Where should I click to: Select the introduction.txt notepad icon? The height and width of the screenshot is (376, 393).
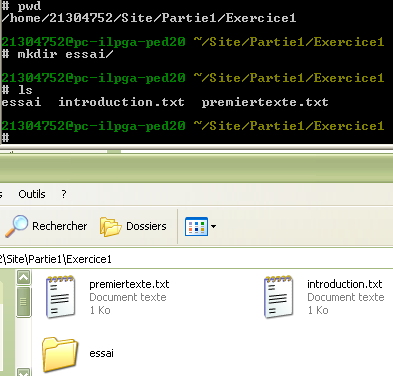(279, 297)
